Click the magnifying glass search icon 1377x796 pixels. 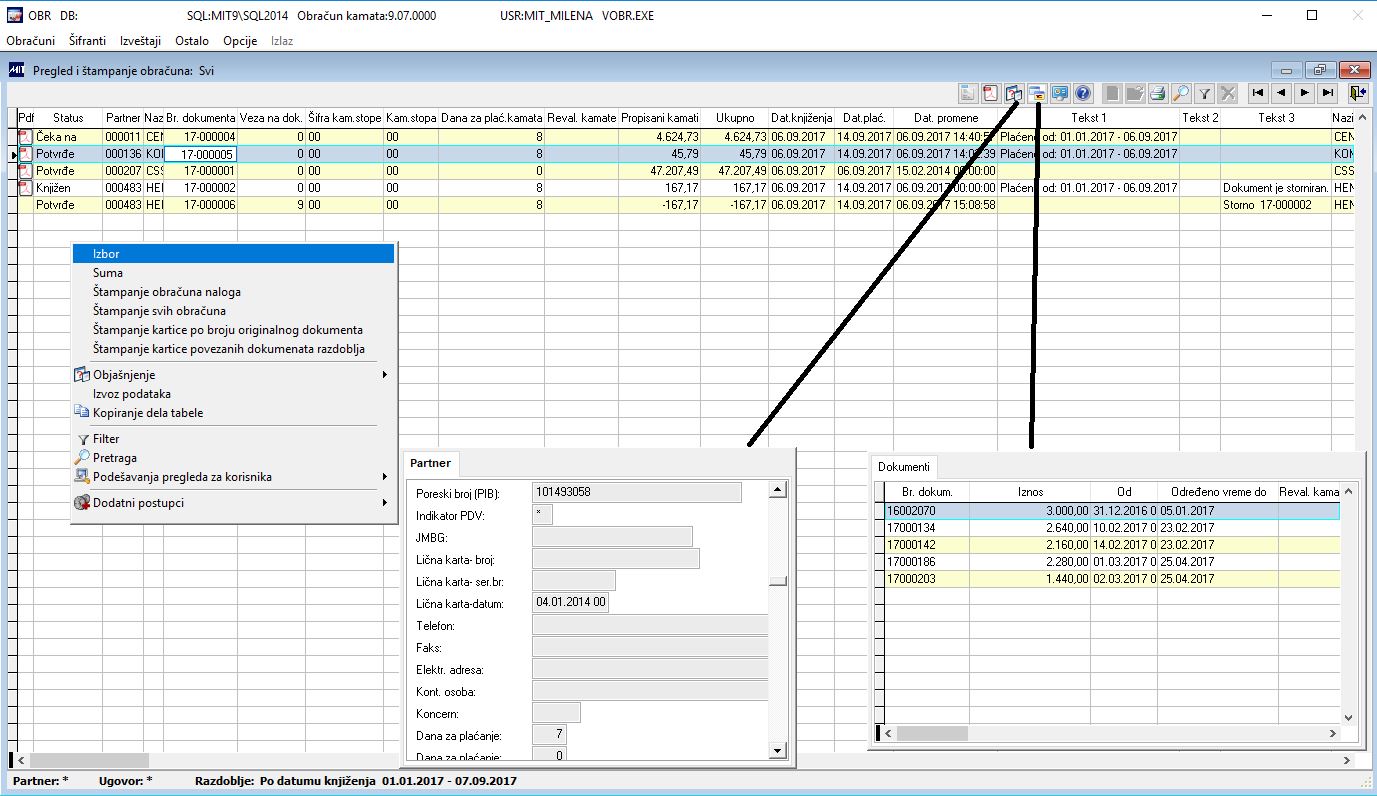tap(1181, 94)
